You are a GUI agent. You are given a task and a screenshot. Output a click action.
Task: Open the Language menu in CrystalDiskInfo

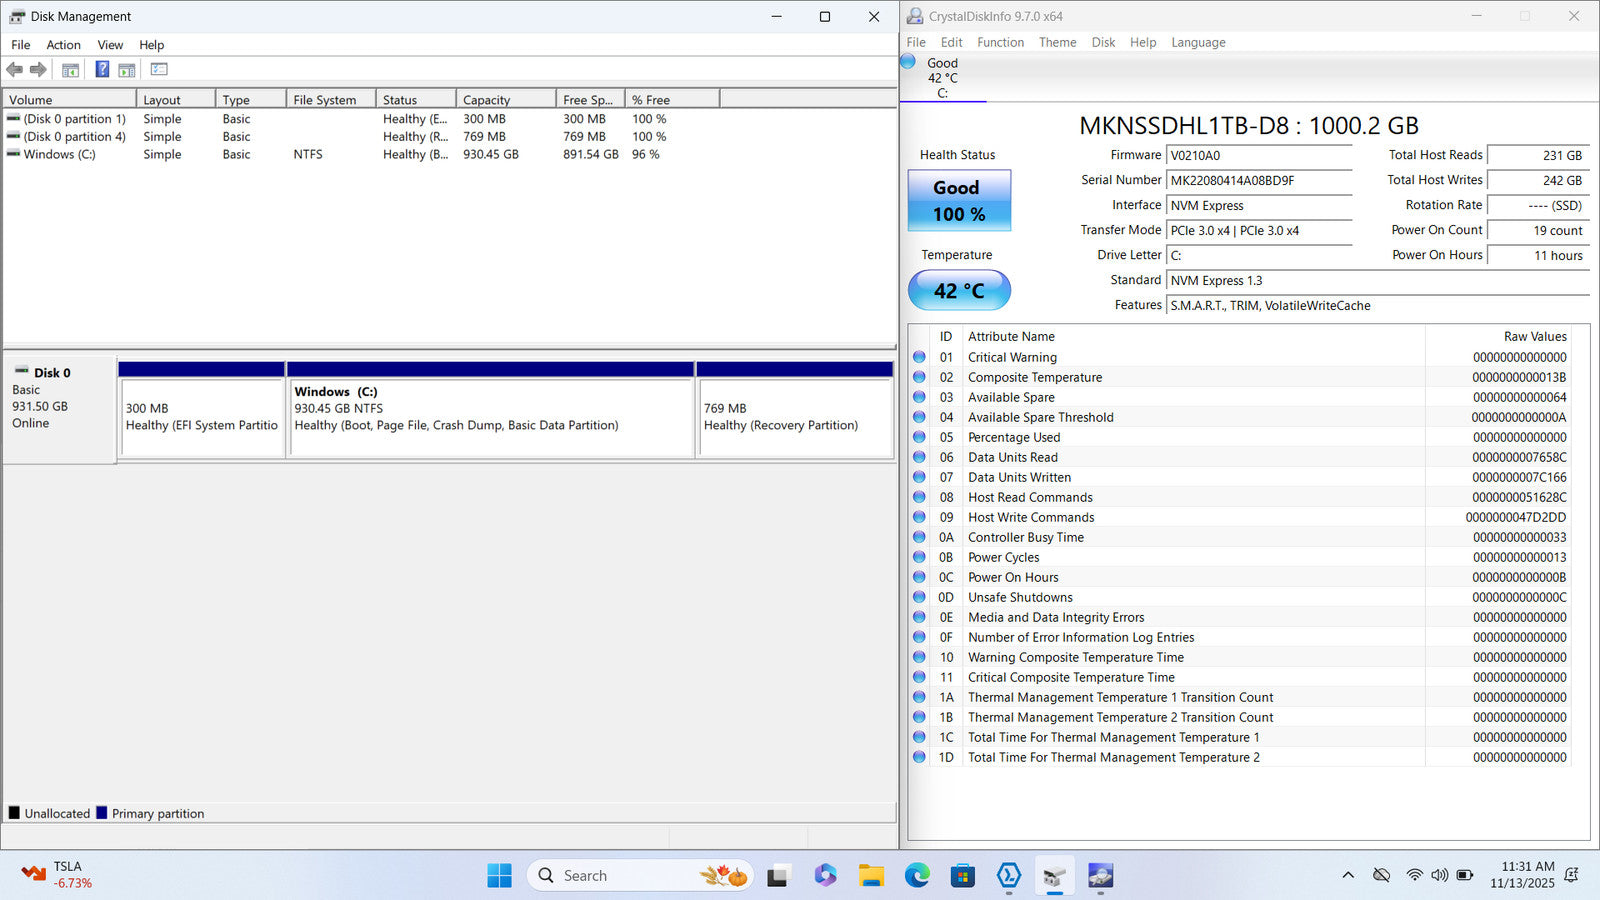click(1198, 42)
